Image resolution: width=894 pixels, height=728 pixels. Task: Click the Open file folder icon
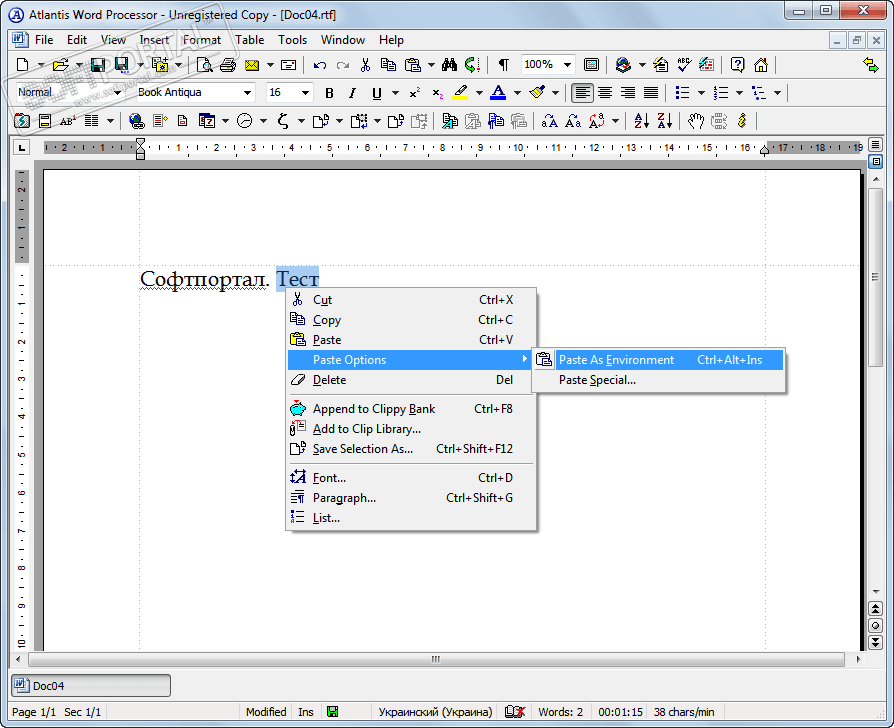point(60,65)
